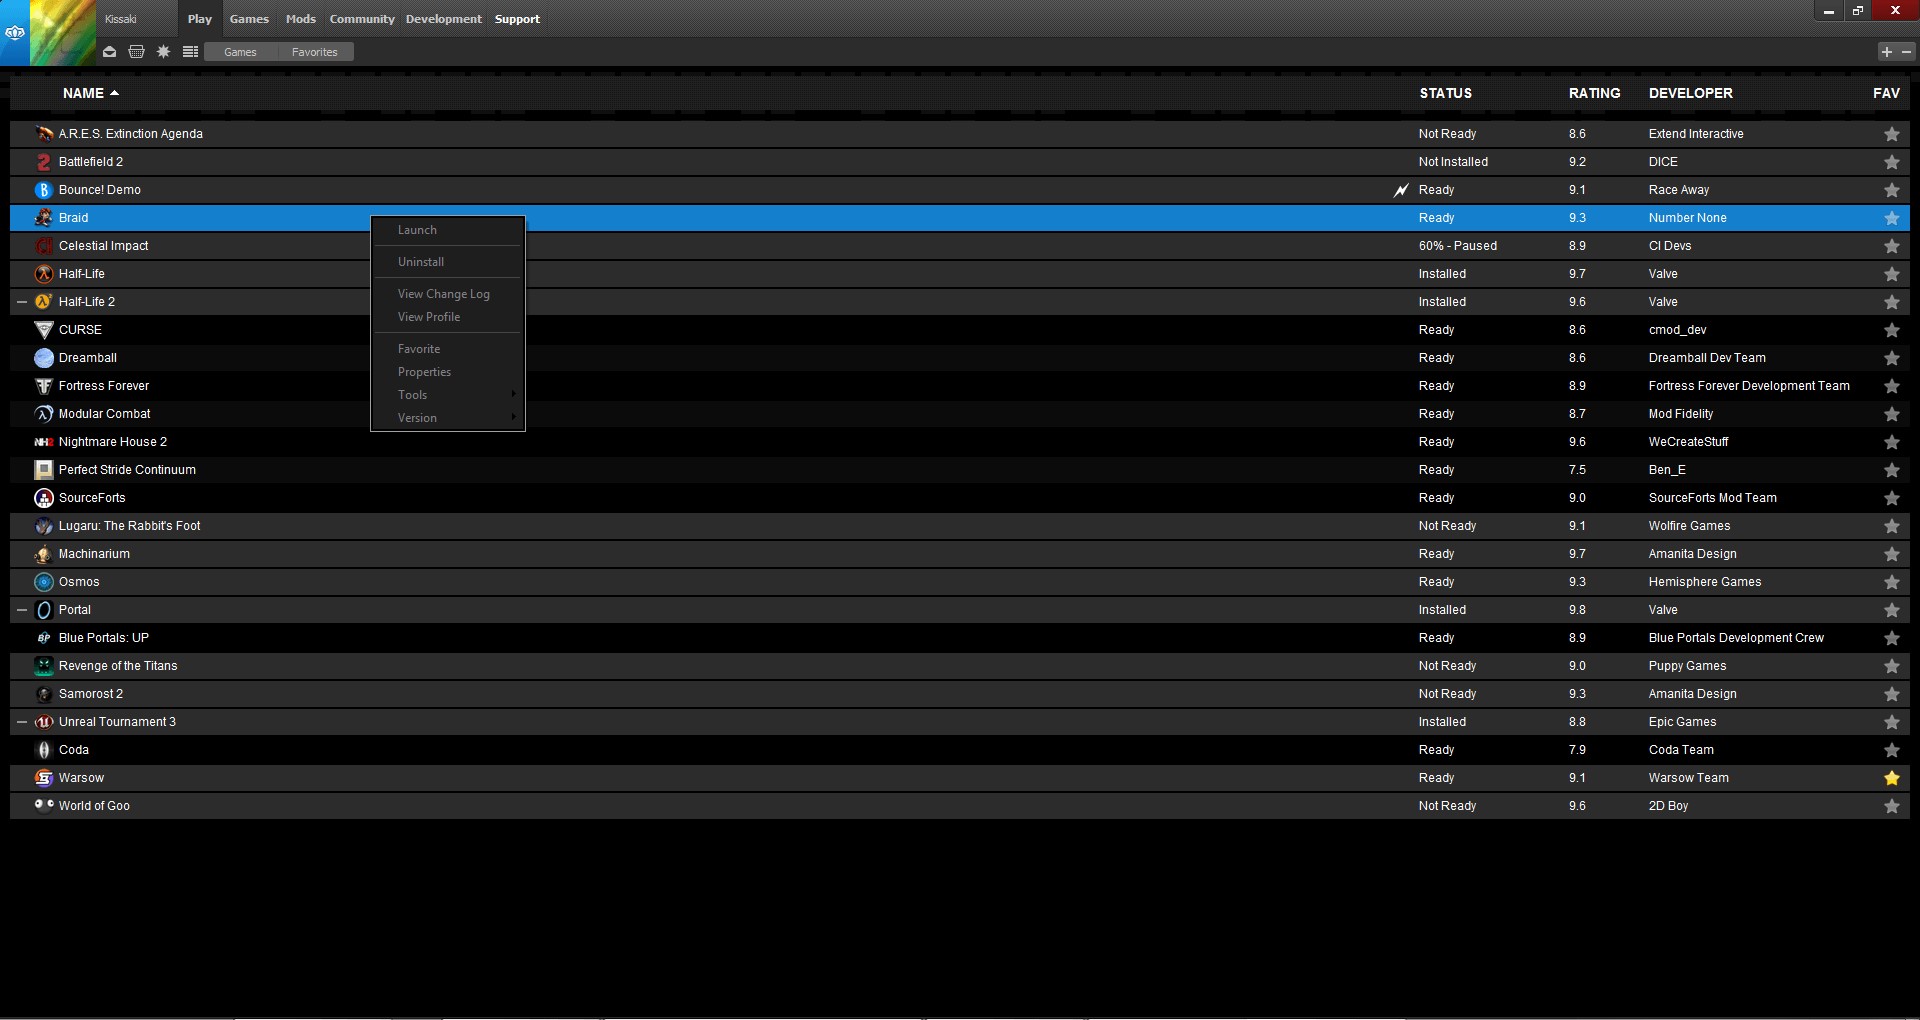Viewport: 1920px width, 1020px height.
Task: Click the Favorites filter button
Action: coord(314,52)
